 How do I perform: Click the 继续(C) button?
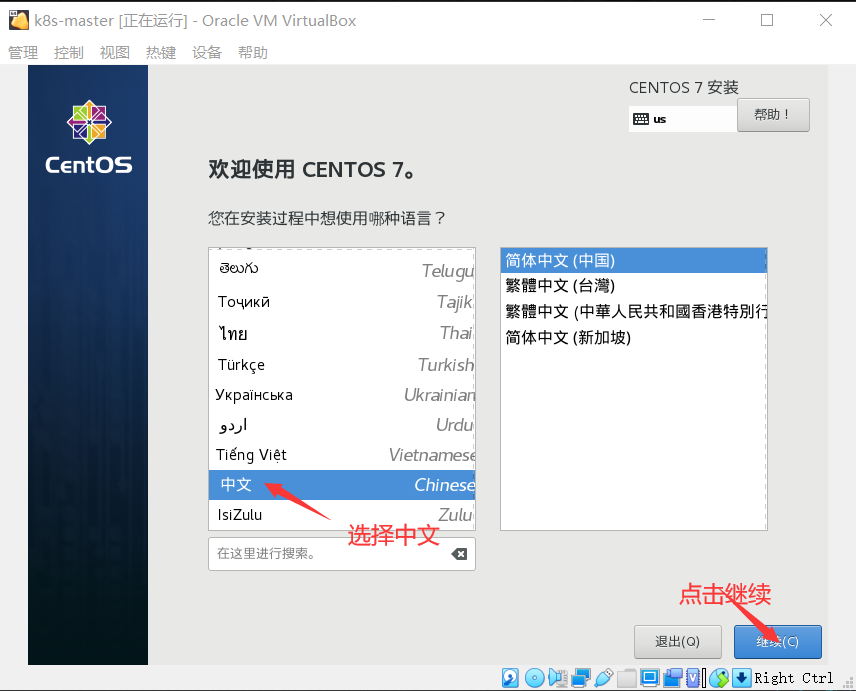778,641
